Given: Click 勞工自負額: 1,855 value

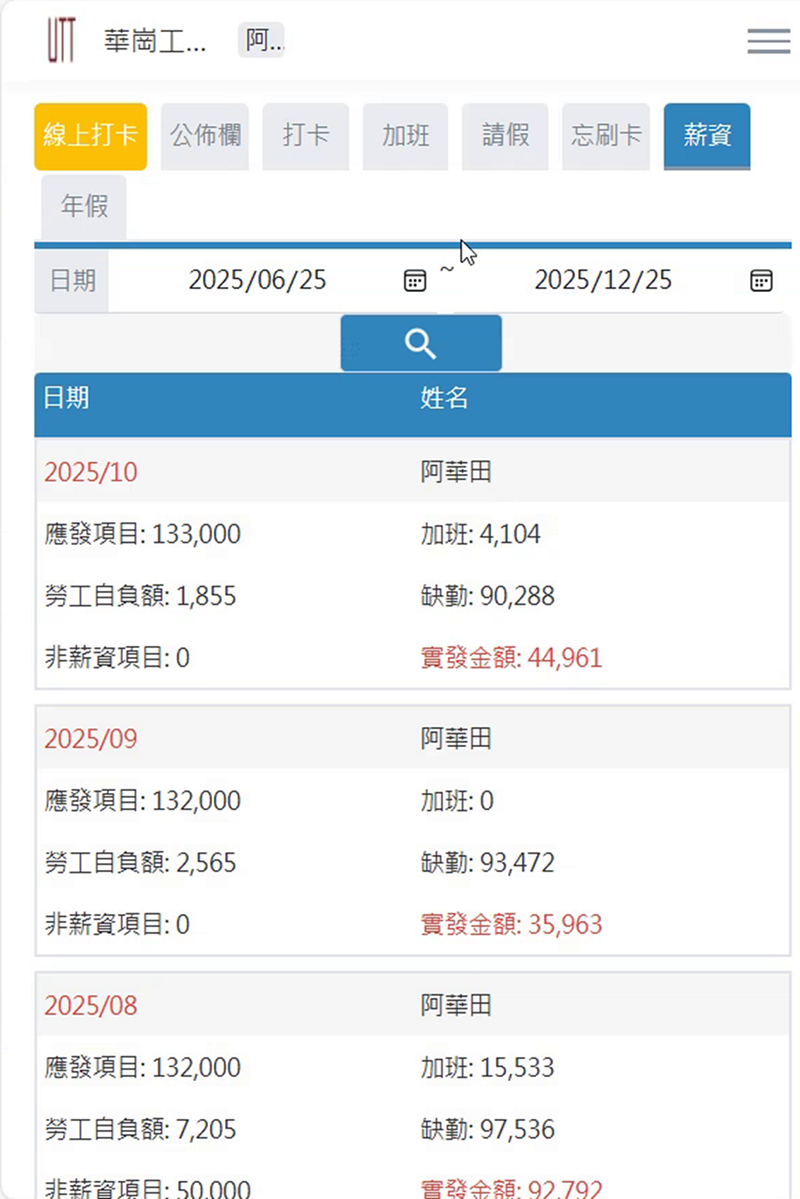Looking at the screenshot, I should point(141,596).
